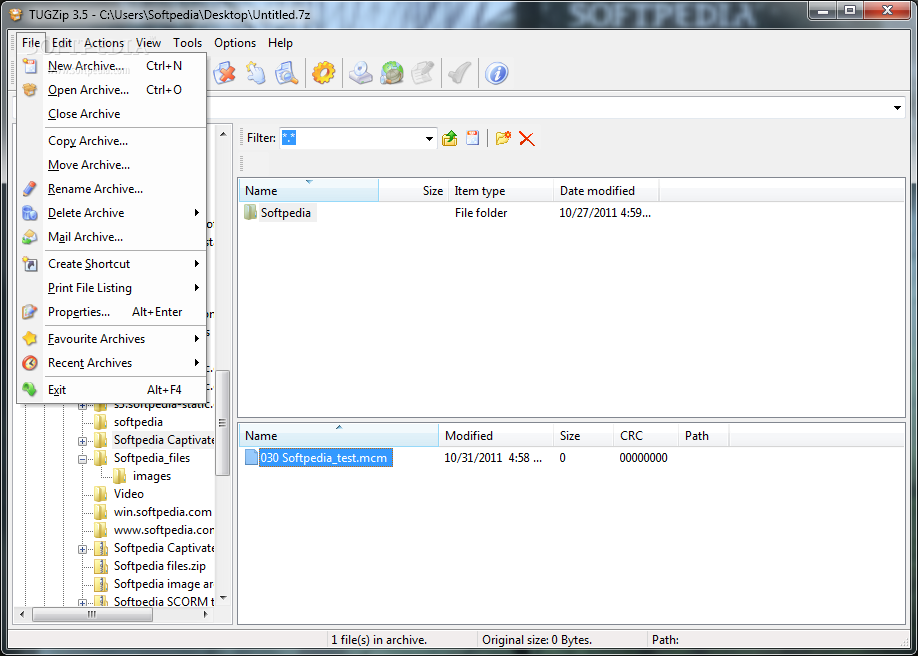Click the delete files toolbar icon with red X

[224, 74]
